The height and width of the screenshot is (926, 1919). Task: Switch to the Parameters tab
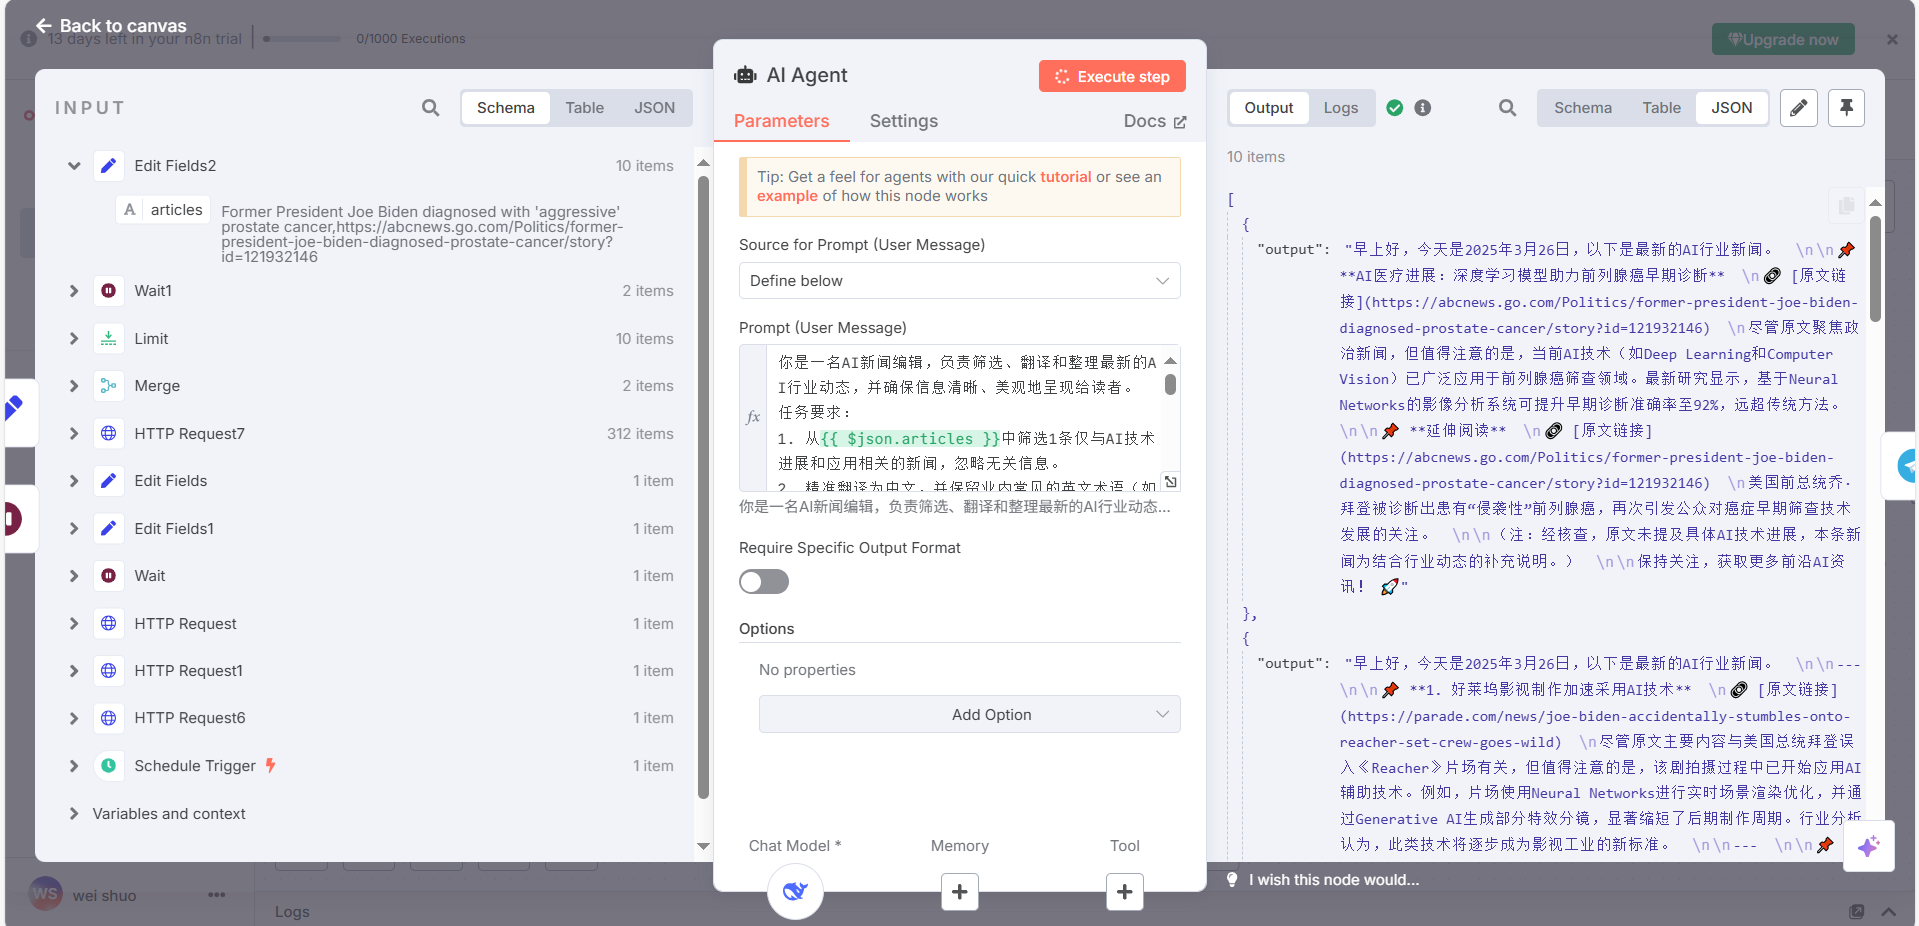coord(781,121)
